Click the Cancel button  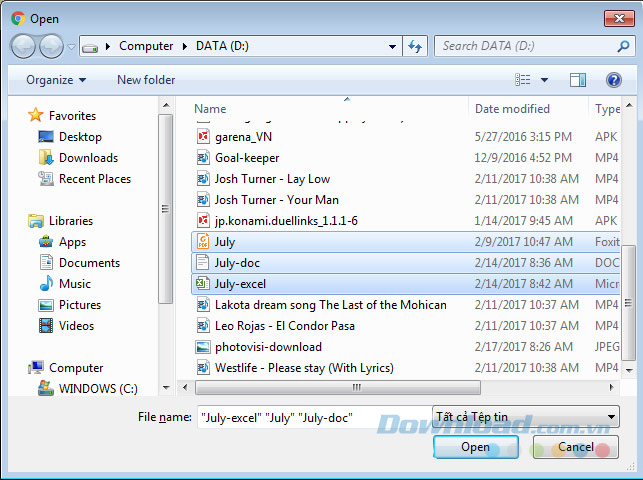[576, 447]
